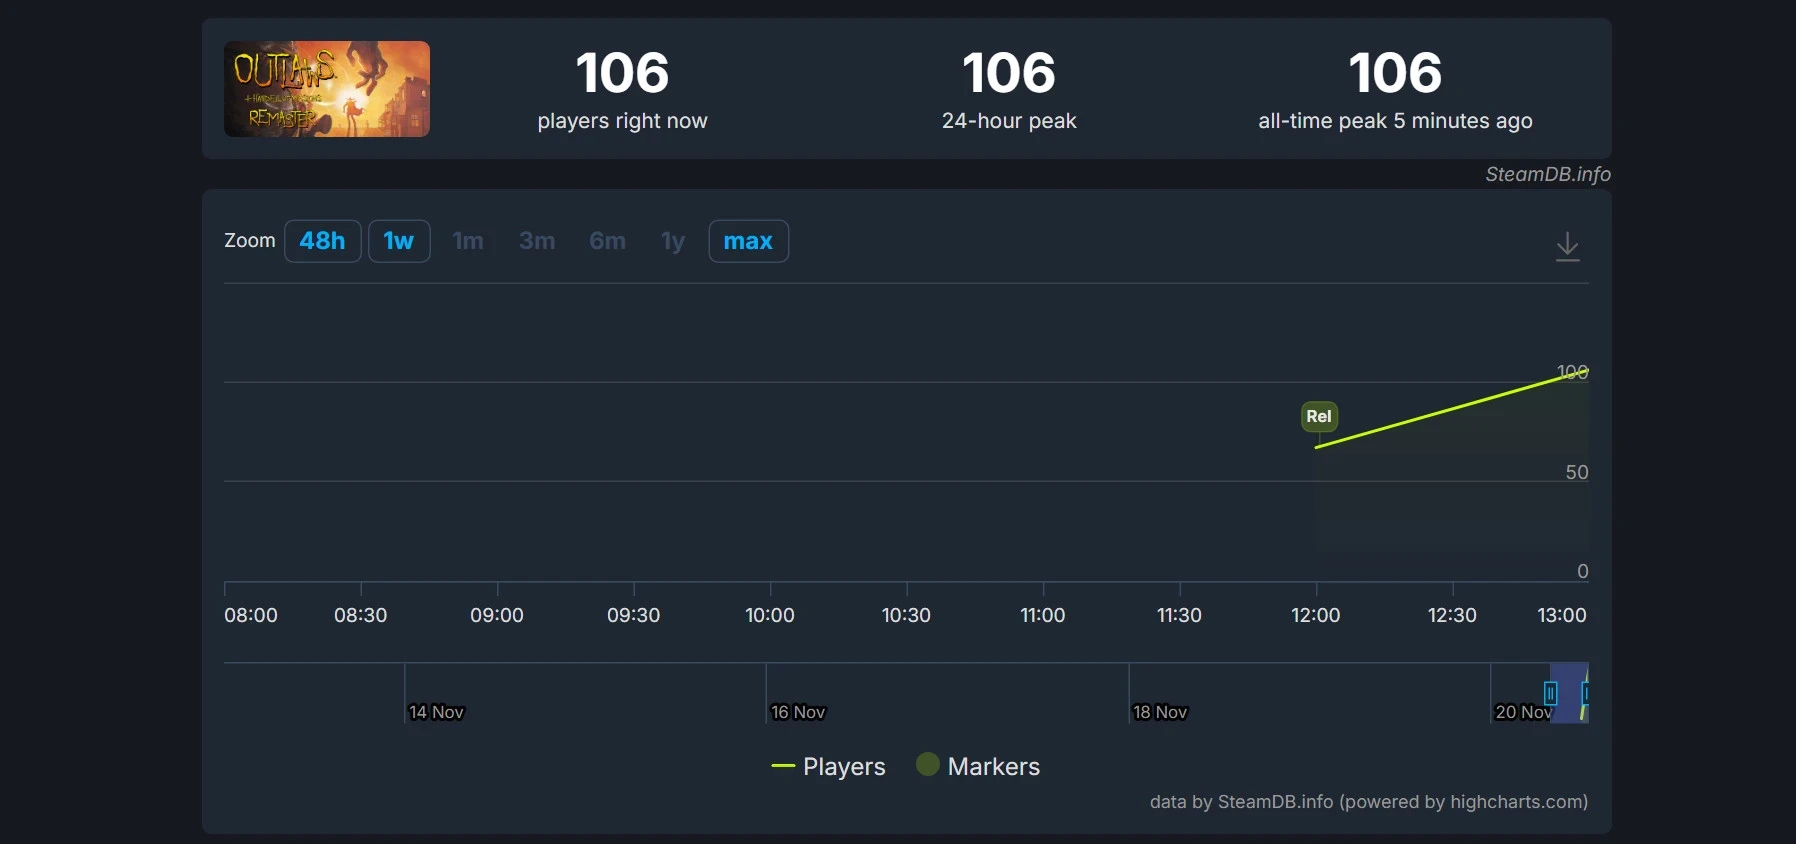Select the 6m zoom range
Image resolution: width=1796 pixels, height=844 pixels.
coord(607,241)
